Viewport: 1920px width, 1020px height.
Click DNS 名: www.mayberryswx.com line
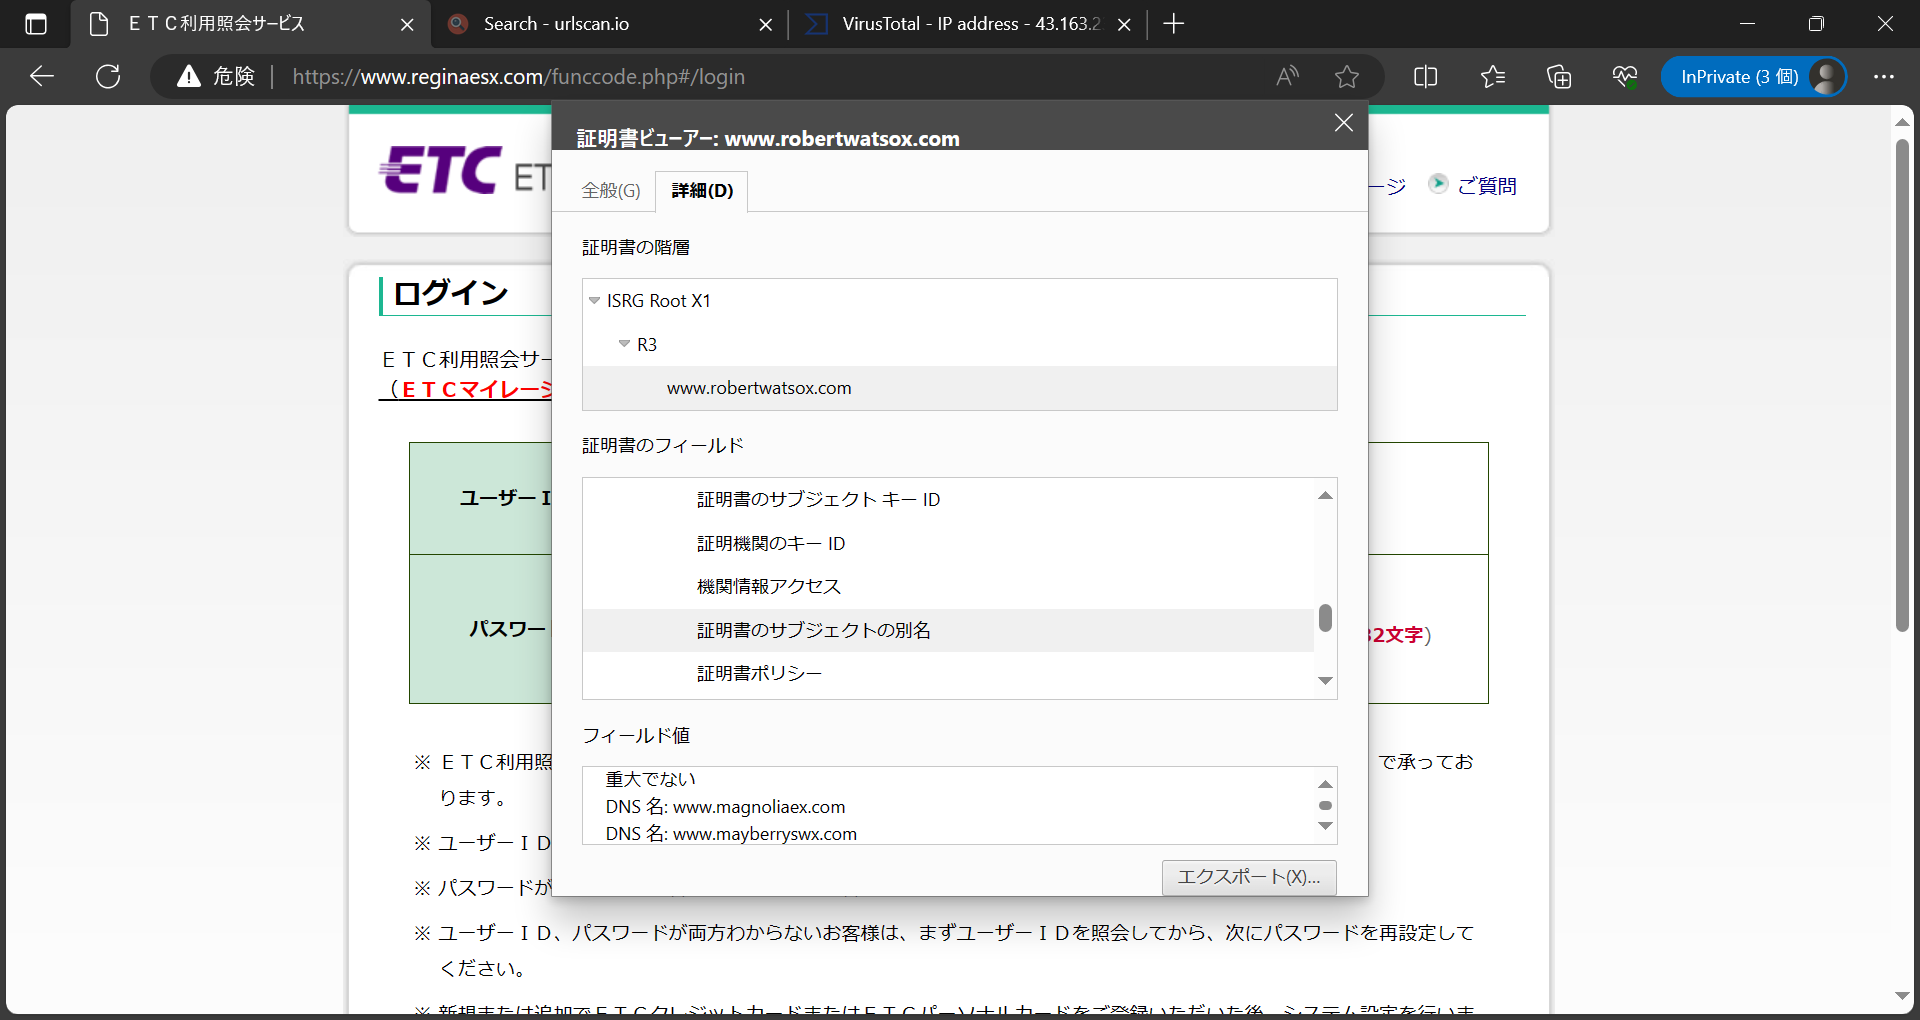click(731, 834)
